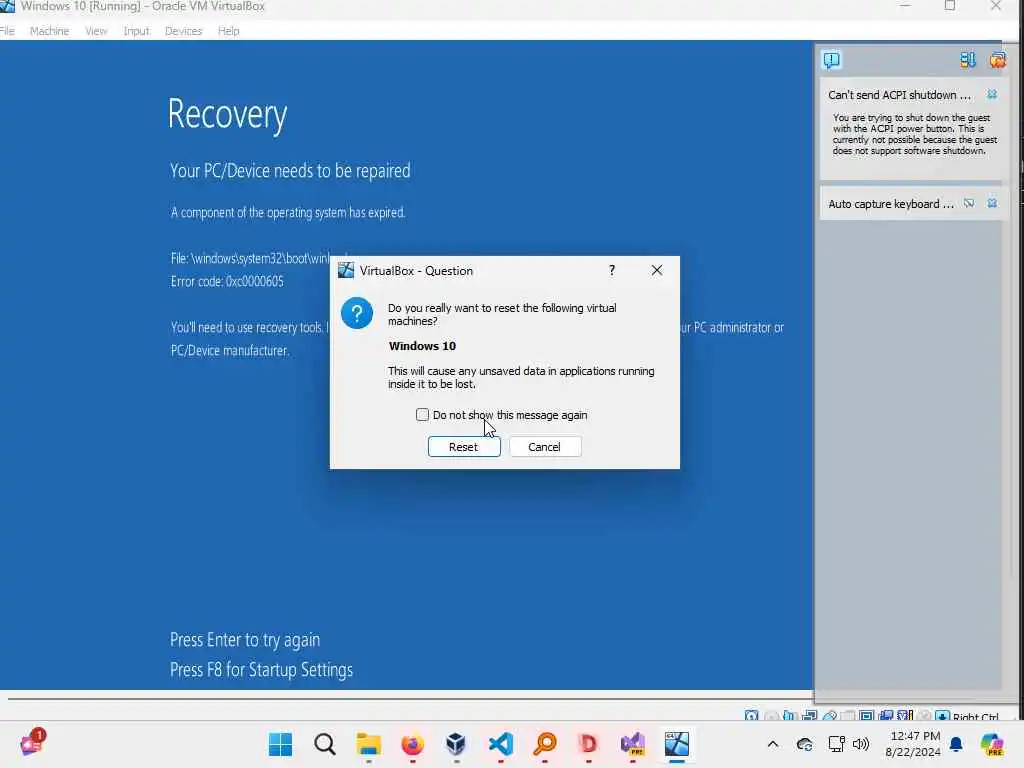Screen dimensions: 1024x768
Task: Switch to Visual Studio Code in taskbar
Action: pos(501,744)
